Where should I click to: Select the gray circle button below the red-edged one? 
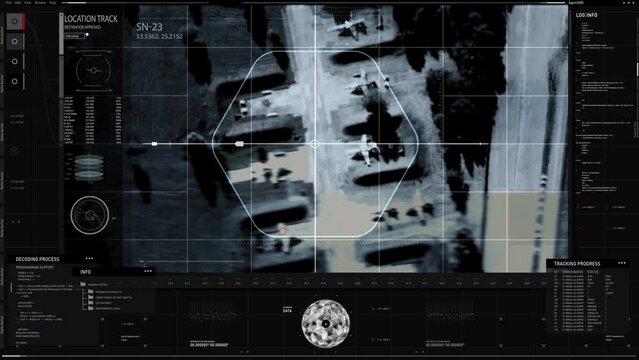tap(15, 41)
